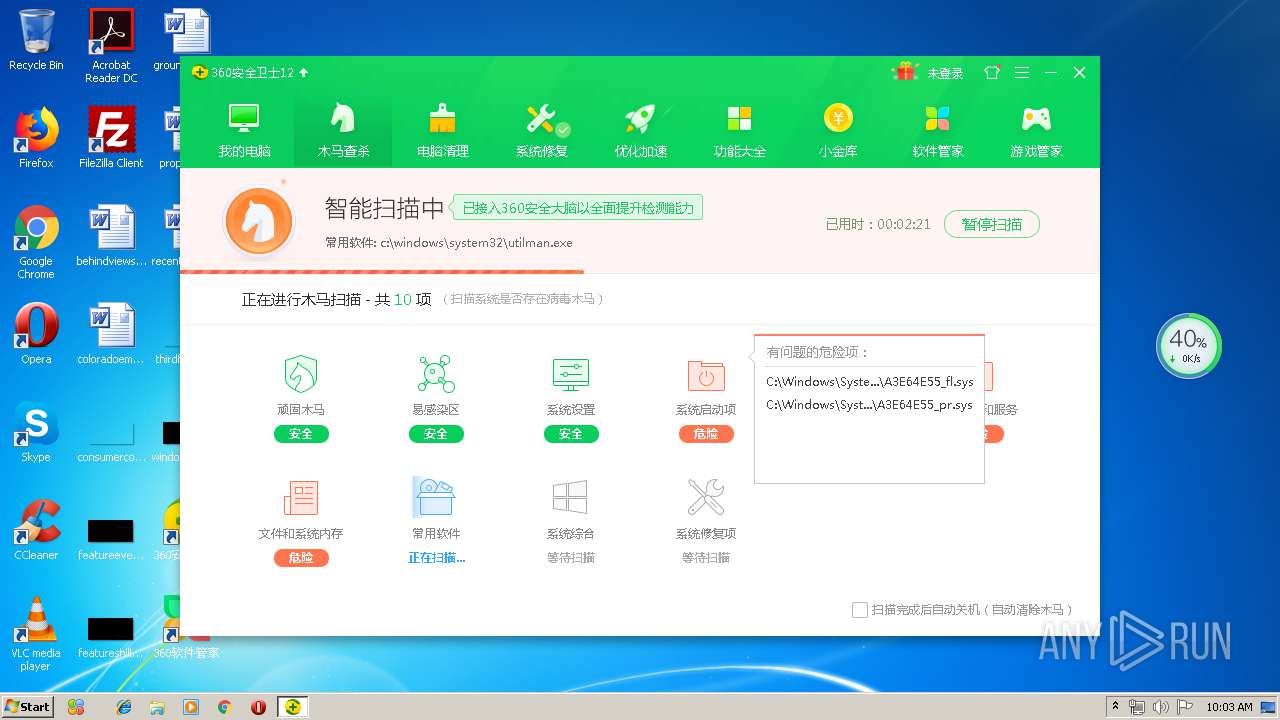The height and width of the screenshot is (720, 1280).
Task: Select the 文件和系统内存 document icon
Action: pyautogui.click(x=301, y=497)
